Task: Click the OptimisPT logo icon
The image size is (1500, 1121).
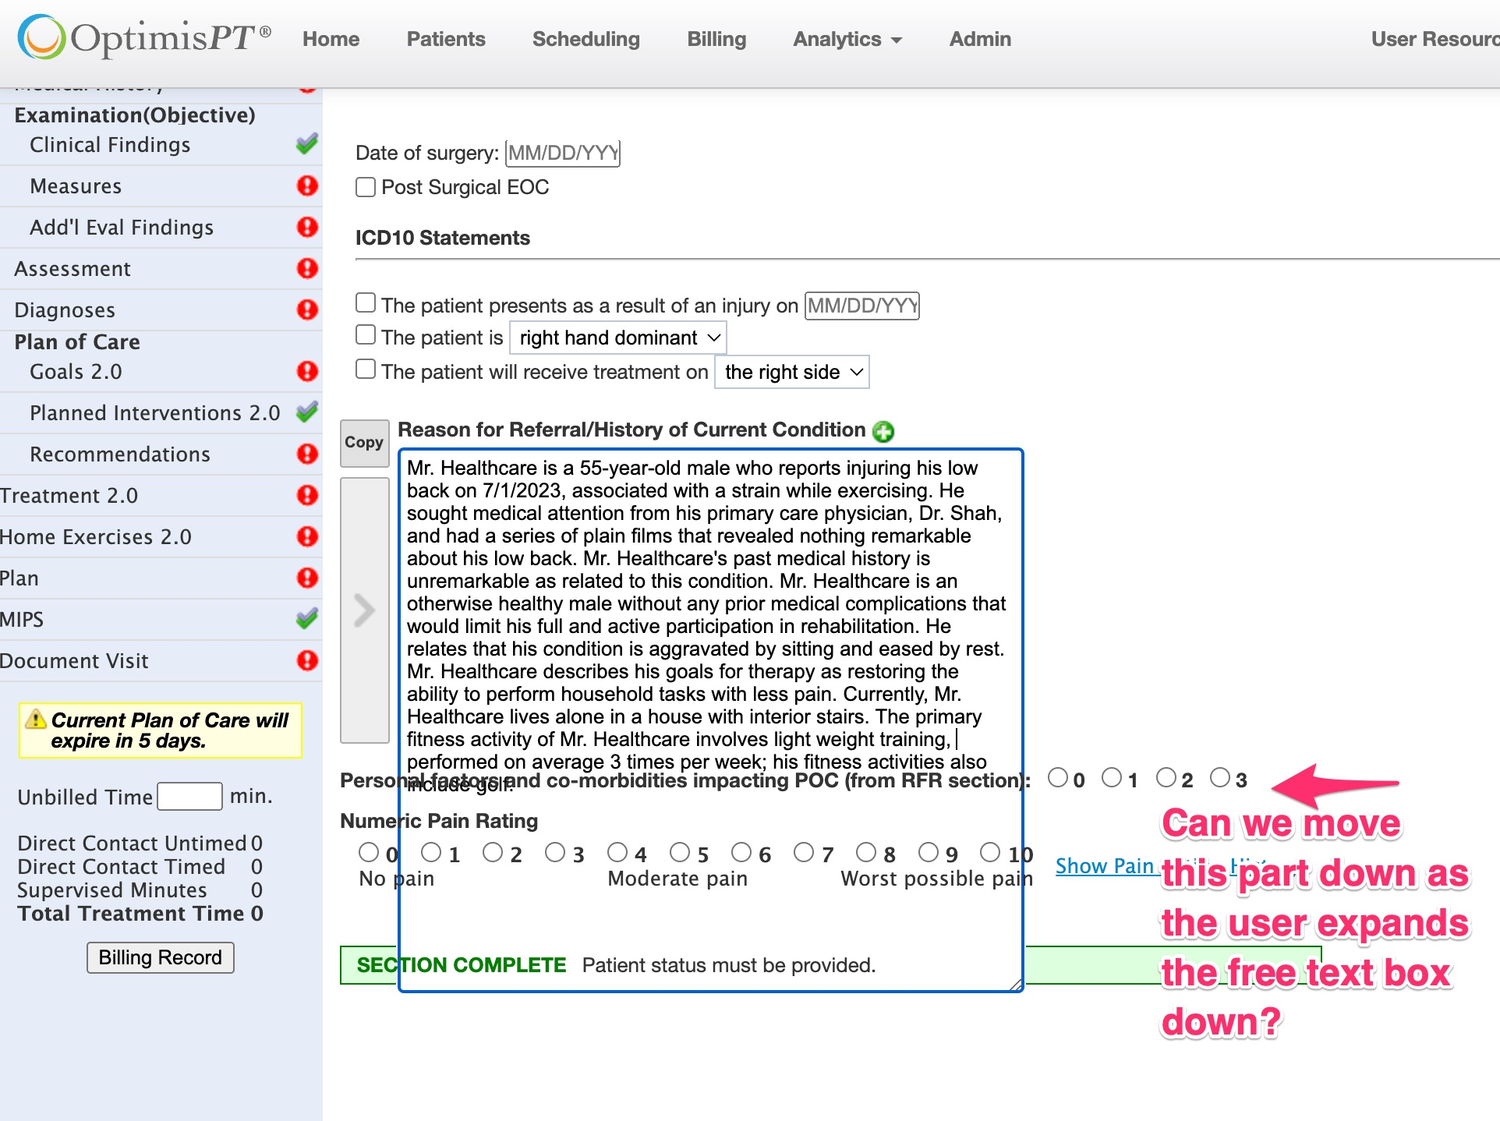Action: pos(42,38)
